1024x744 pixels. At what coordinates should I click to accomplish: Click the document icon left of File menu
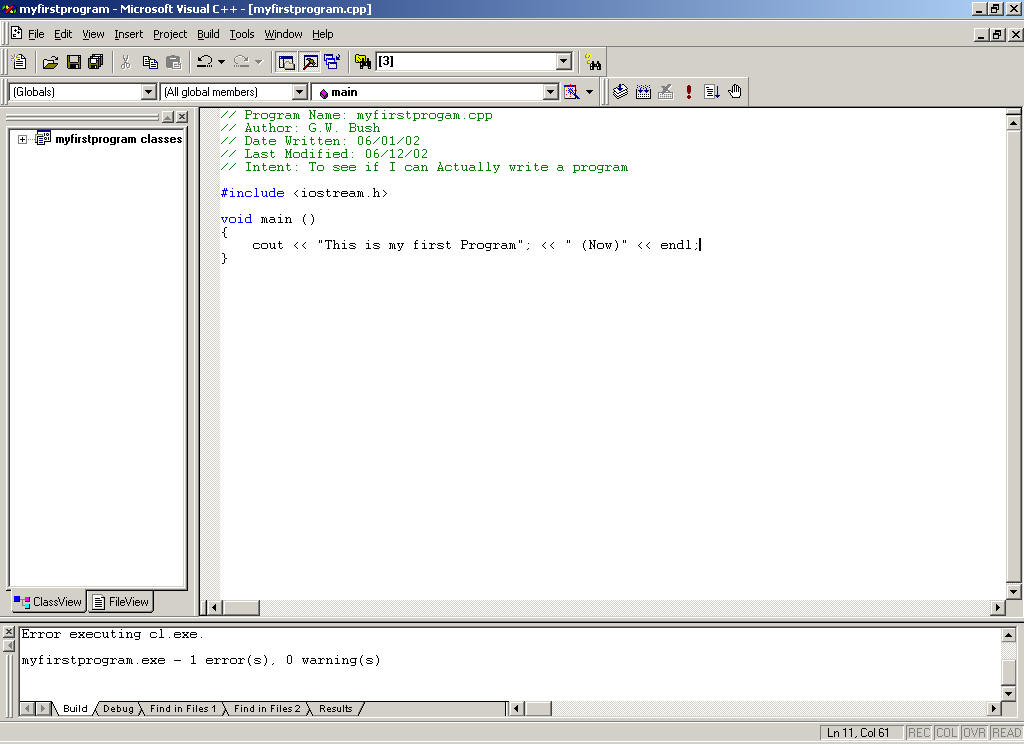pos(16,33)
